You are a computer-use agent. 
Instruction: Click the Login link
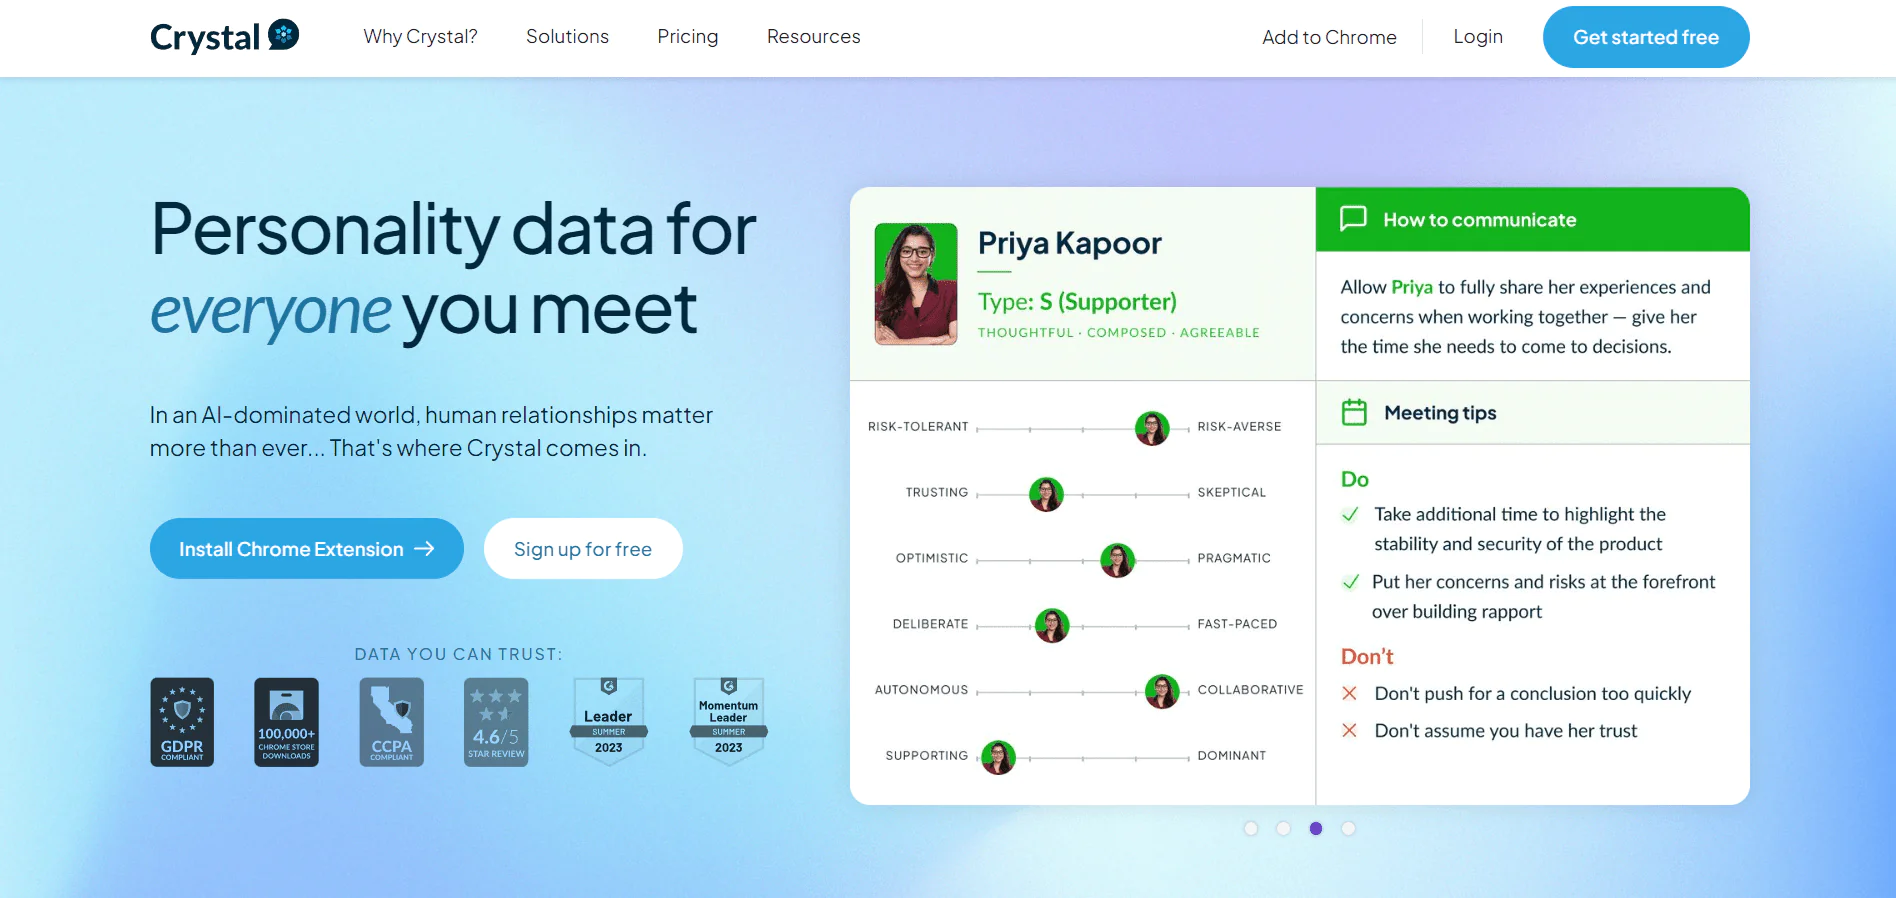(x=1477, y=37)
